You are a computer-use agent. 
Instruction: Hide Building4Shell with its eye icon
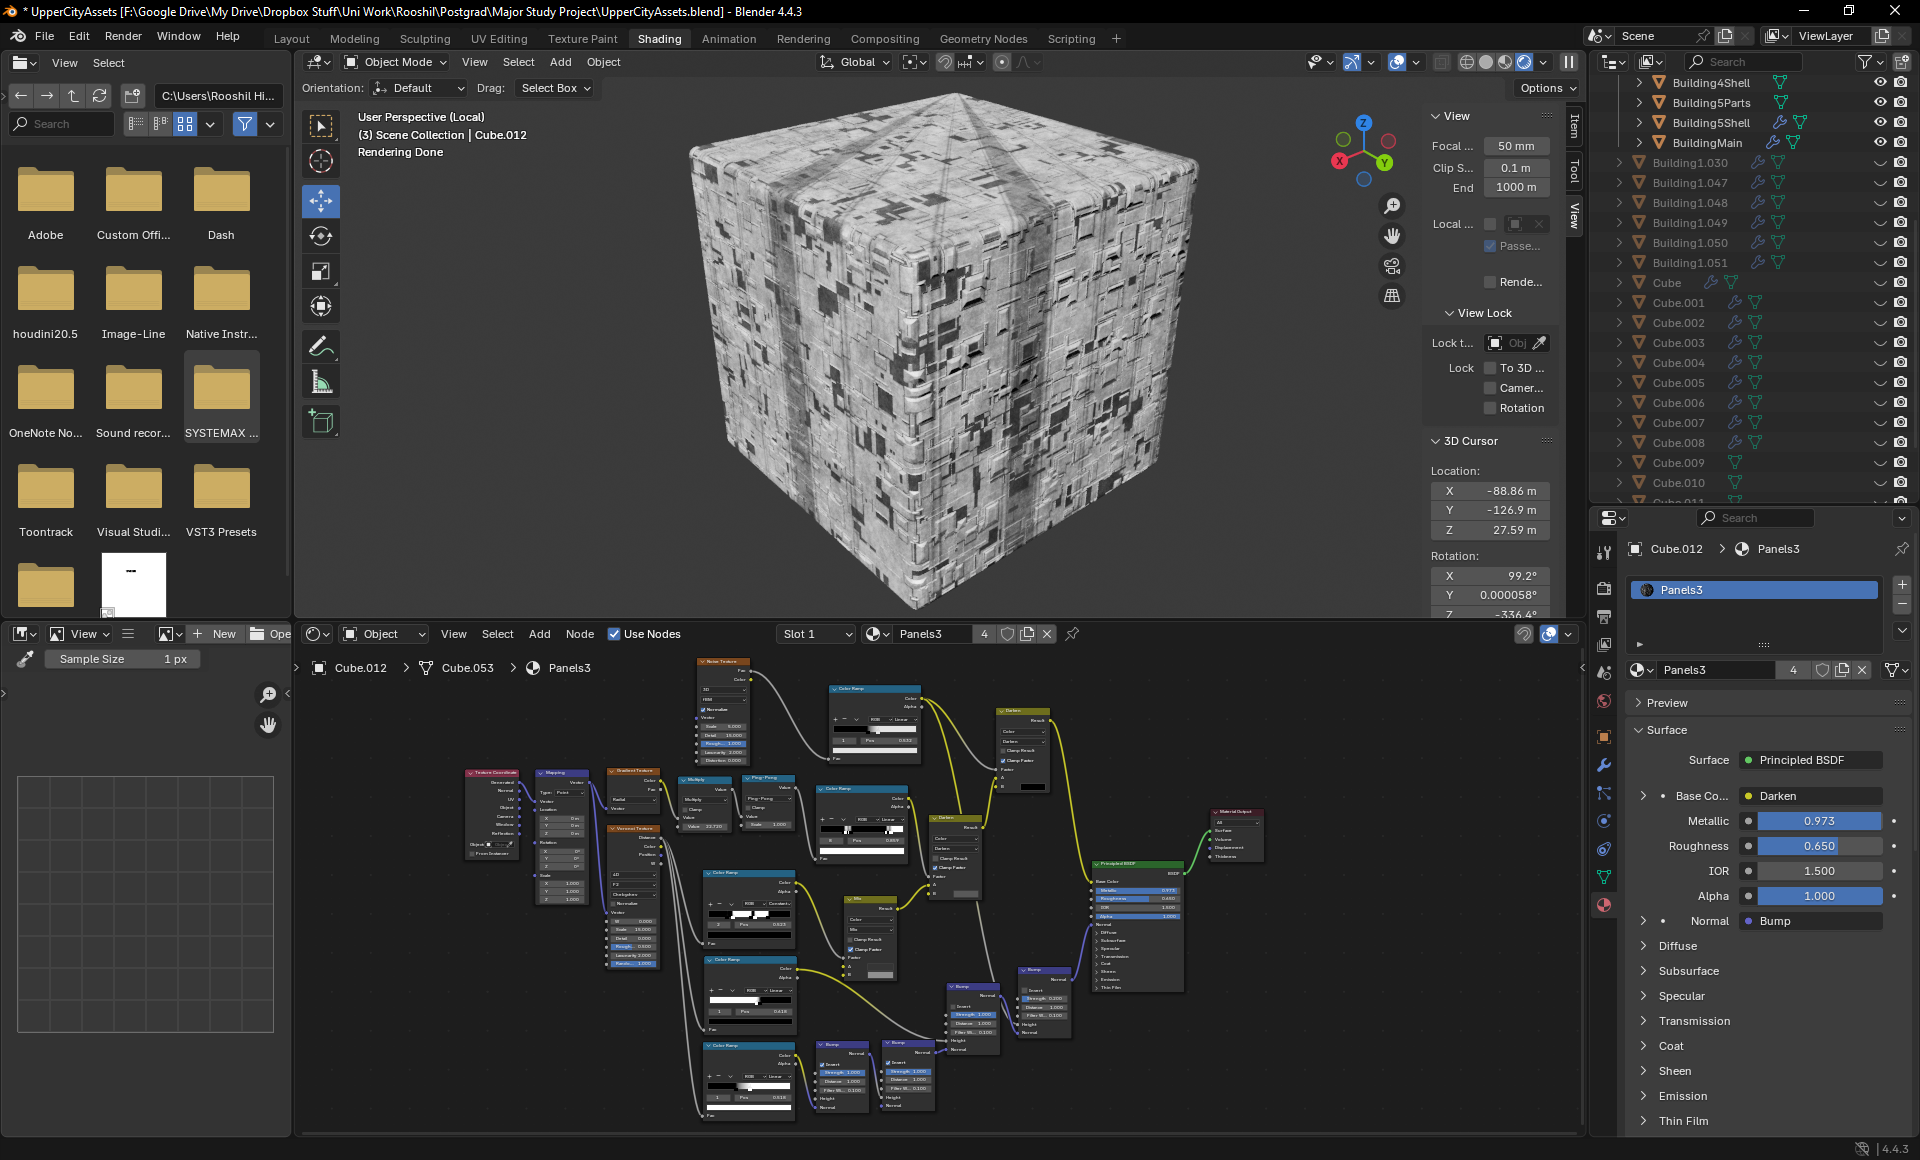point(1880,83)
